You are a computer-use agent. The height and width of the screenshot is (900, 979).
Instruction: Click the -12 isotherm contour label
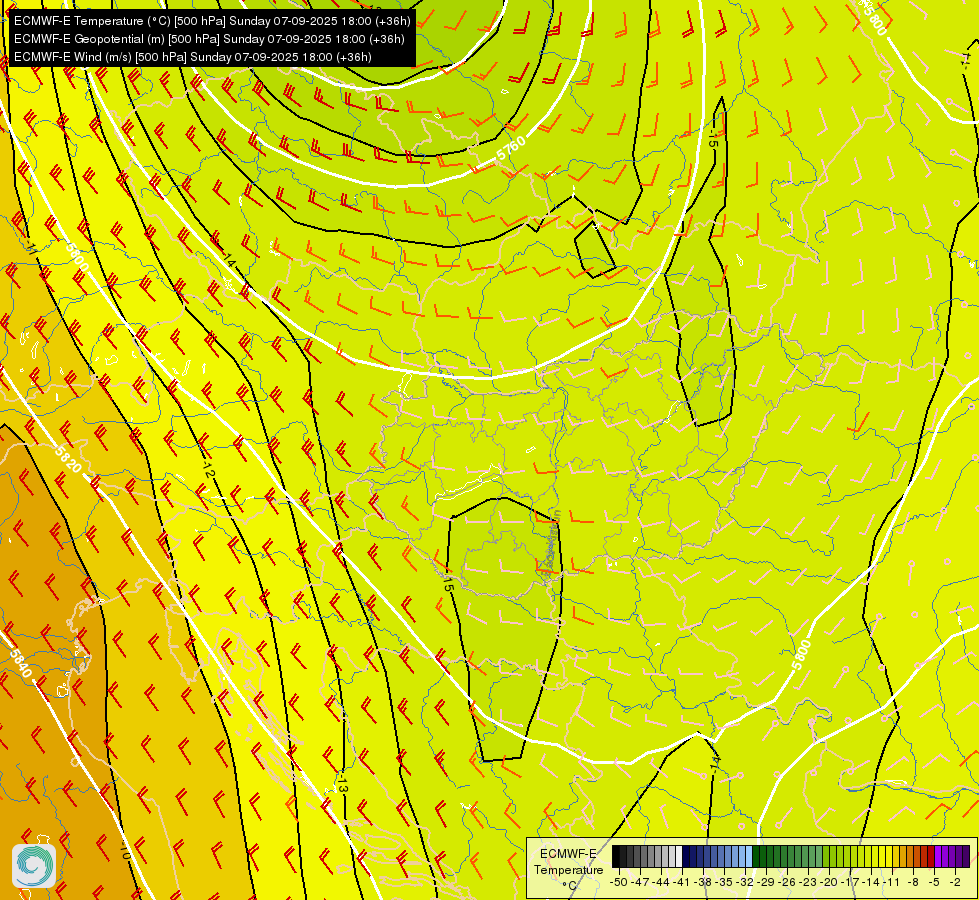(208, 470)
